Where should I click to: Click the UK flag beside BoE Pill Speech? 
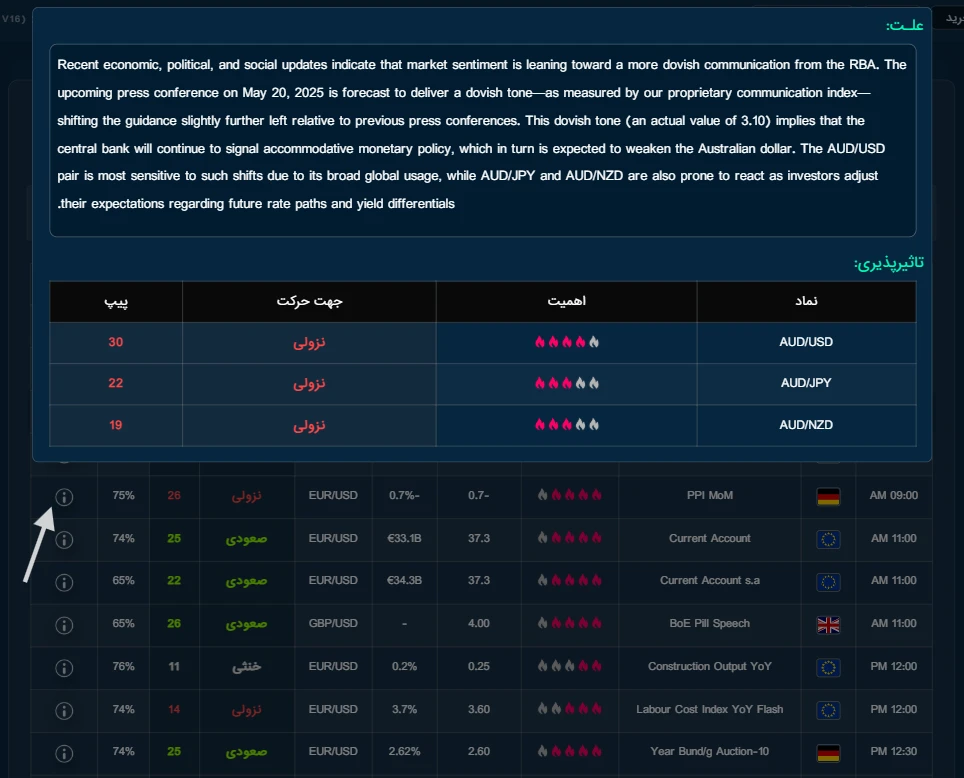point(828,624)
